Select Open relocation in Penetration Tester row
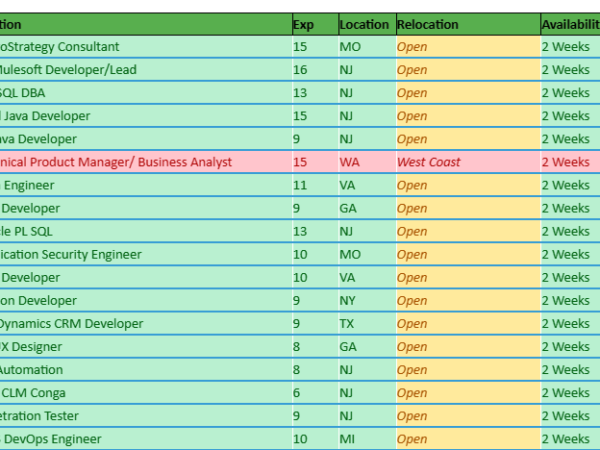Image resolution: width=600 pixels, height=450 pixels. click(468, 416)
